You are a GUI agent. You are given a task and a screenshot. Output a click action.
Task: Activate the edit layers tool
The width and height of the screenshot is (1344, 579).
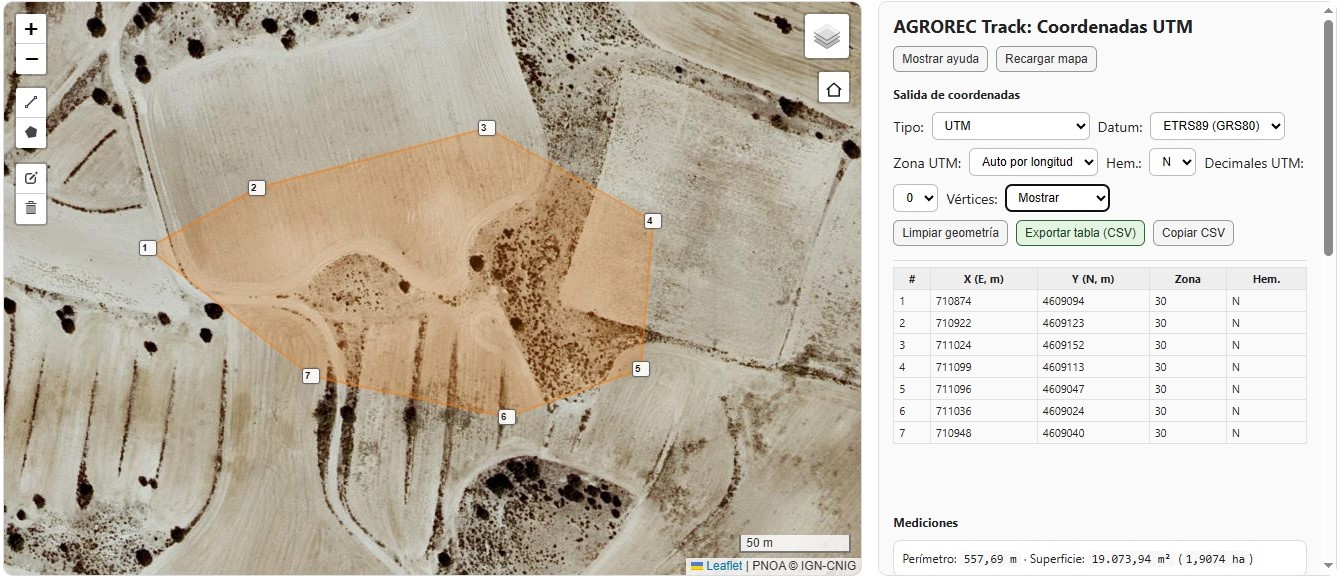31,178
